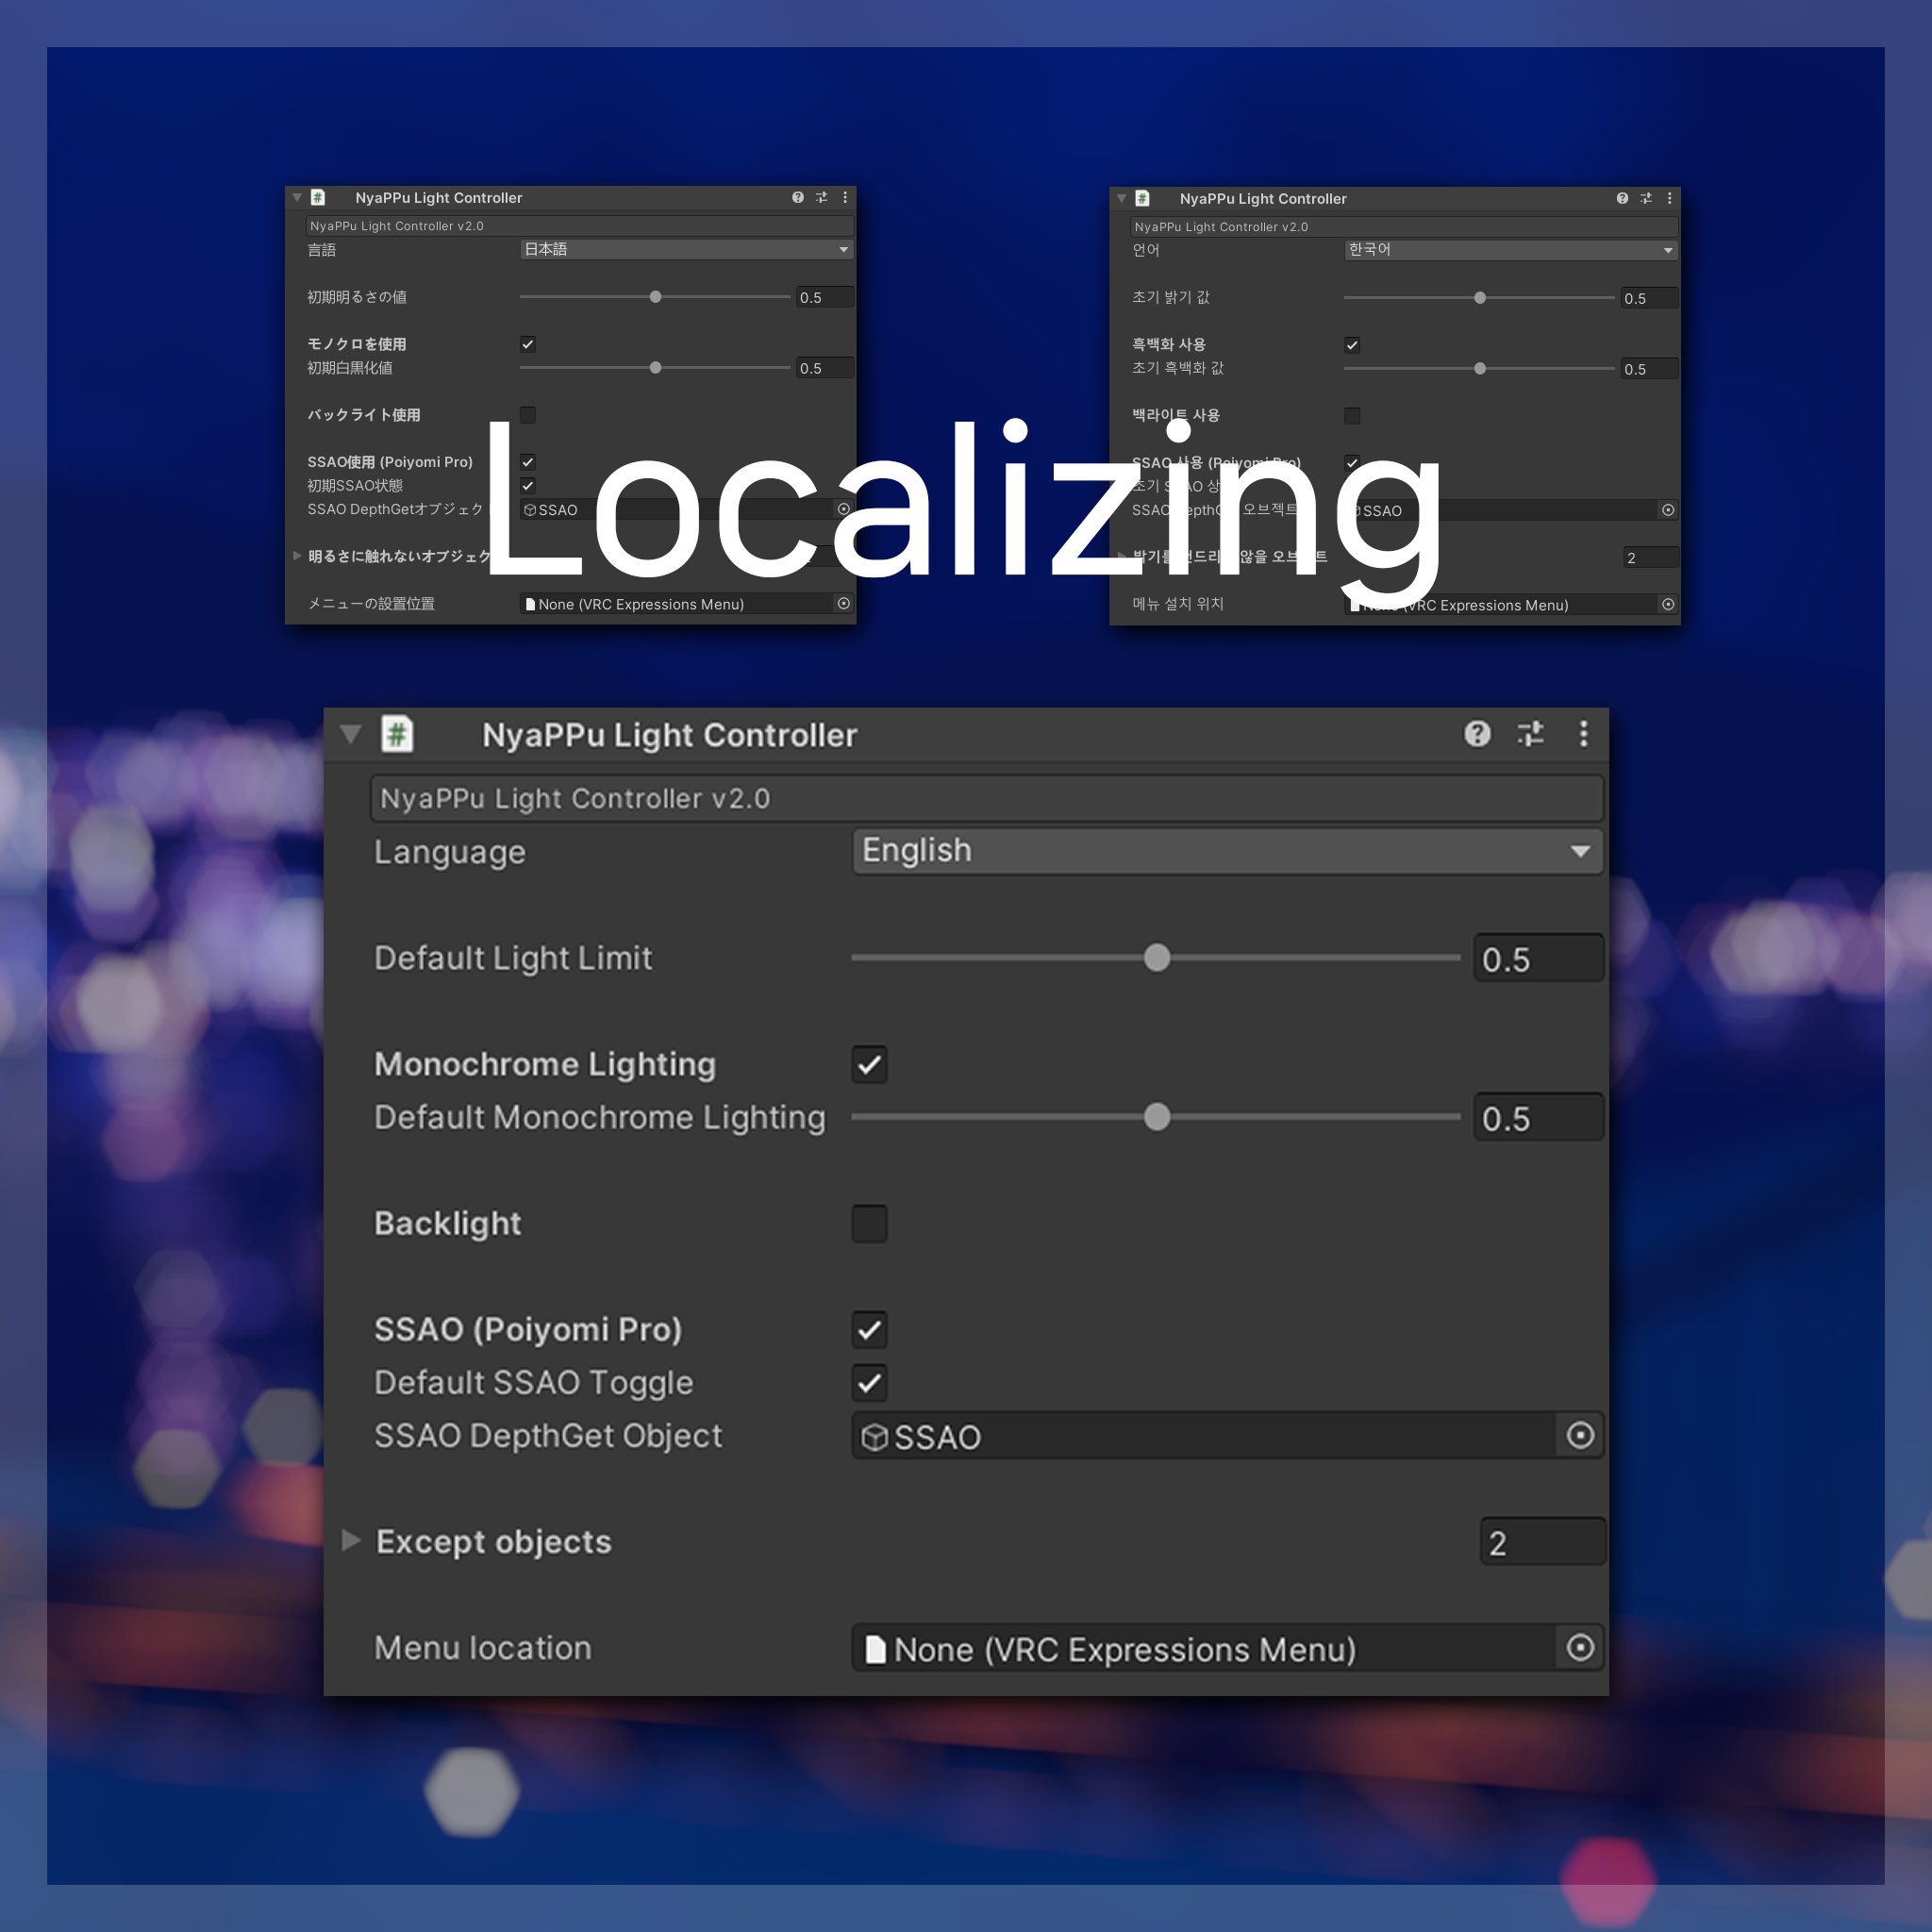The width and height of the screenshot is (1932, 1932).
Task: Open three-dot menu of English panel
Action: pos(1583,734)
